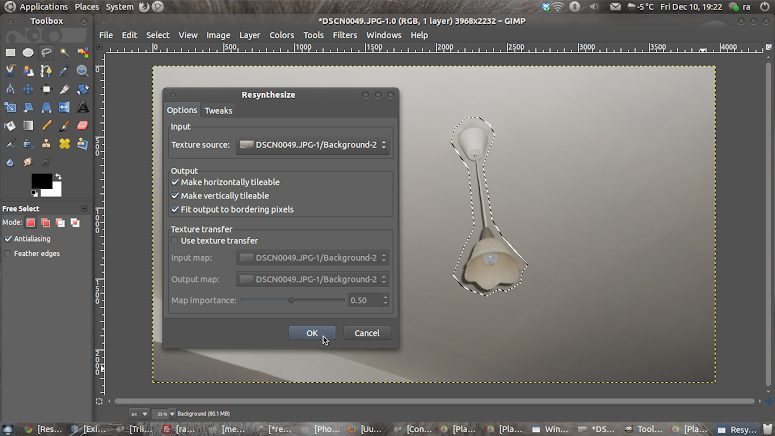This screenshot has width=775, height=436.
Task: Set mode to Replace current selection
Action: click(31, 223)
